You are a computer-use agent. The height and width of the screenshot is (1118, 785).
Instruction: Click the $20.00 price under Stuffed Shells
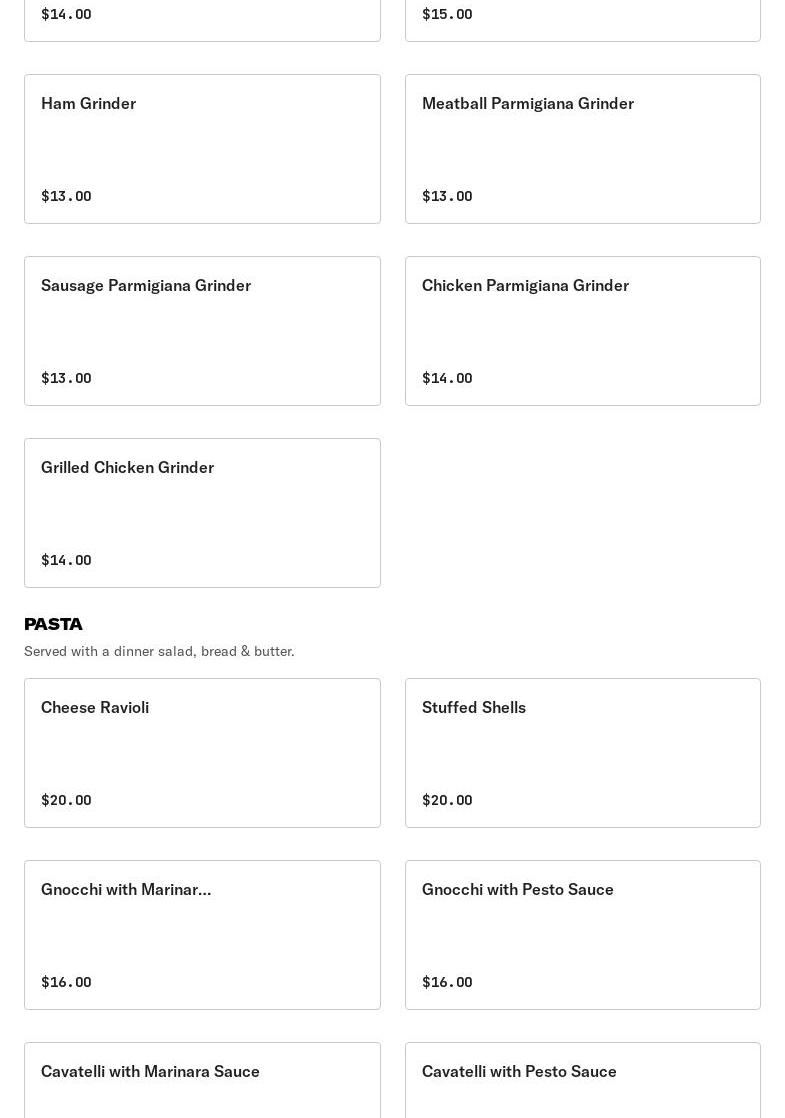447,800
